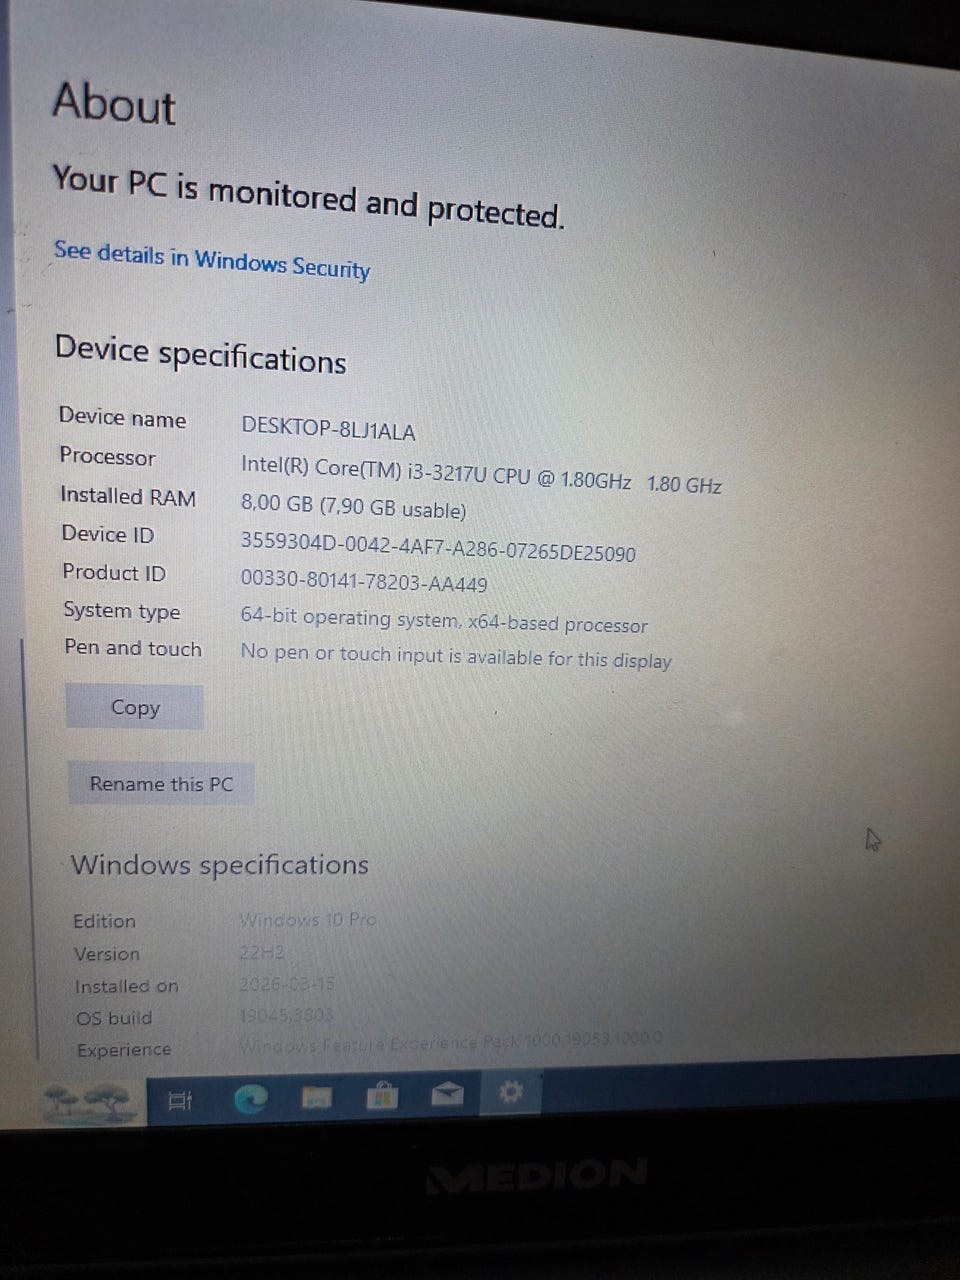
Task: Launch Microsoft Edge from the taskbar
Action: click(250, 1099)
